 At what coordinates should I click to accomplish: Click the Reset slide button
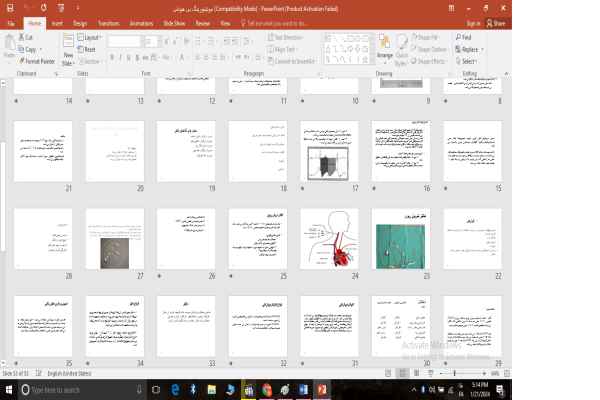[x=88, y=48]
